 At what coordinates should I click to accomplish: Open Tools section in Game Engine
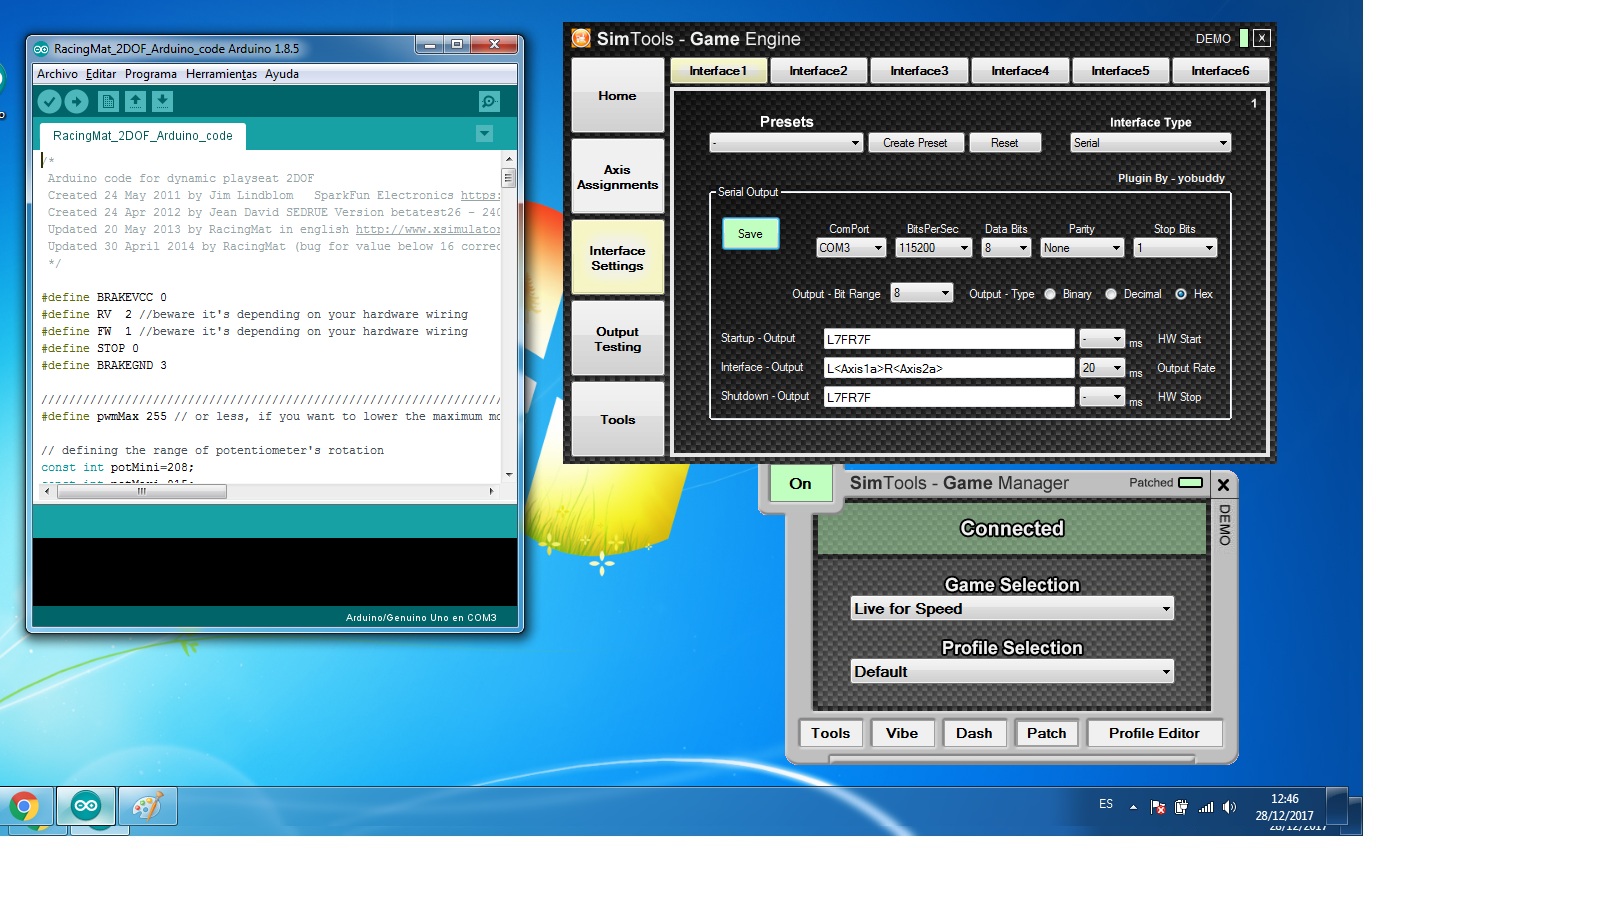pyautogui.click(x=617, y=420)
